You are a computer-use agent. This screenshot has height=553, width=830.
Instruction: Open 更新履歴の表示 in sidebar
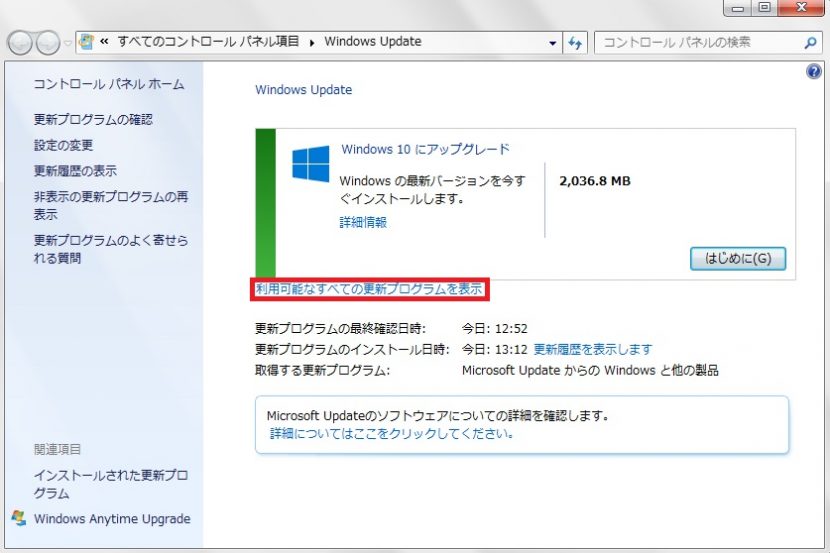(75, 171)
